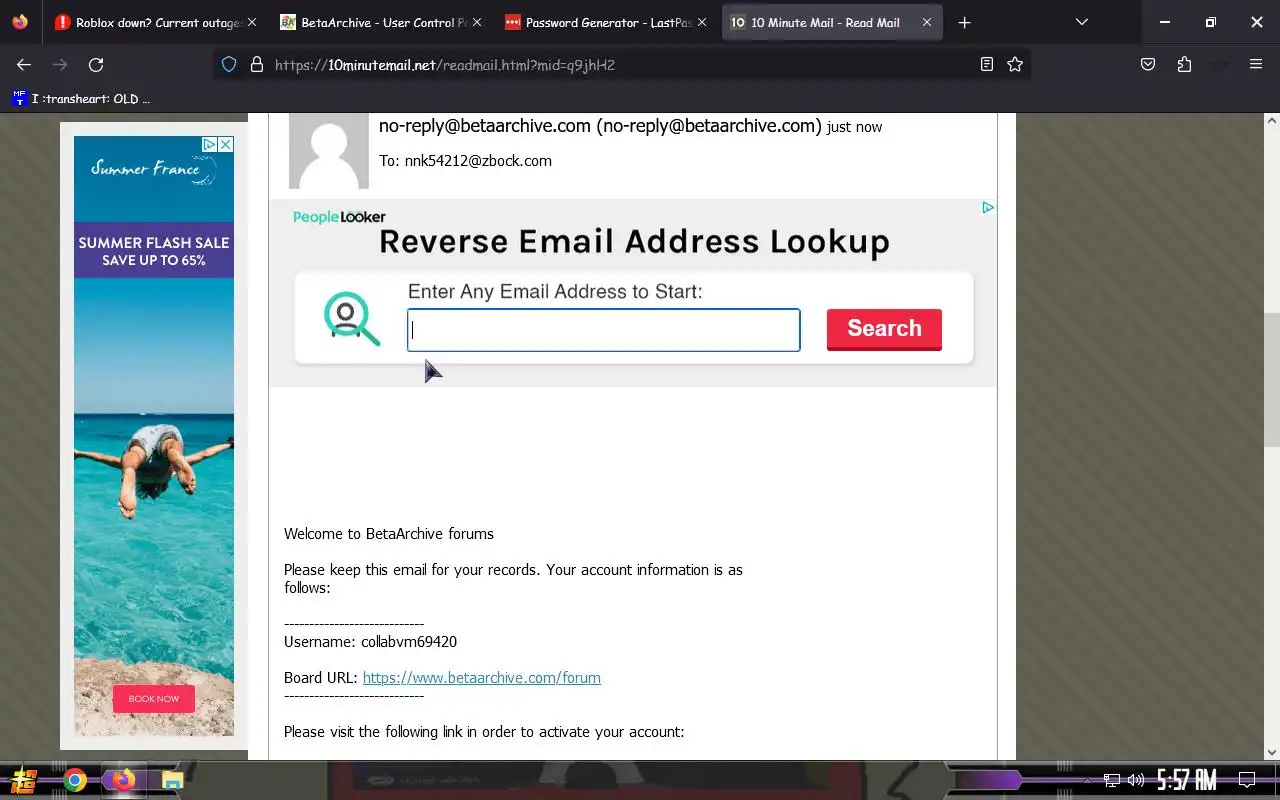Click the sender avatar placeholder image
The image size is (1280, 800).
(x=328, y=150)
